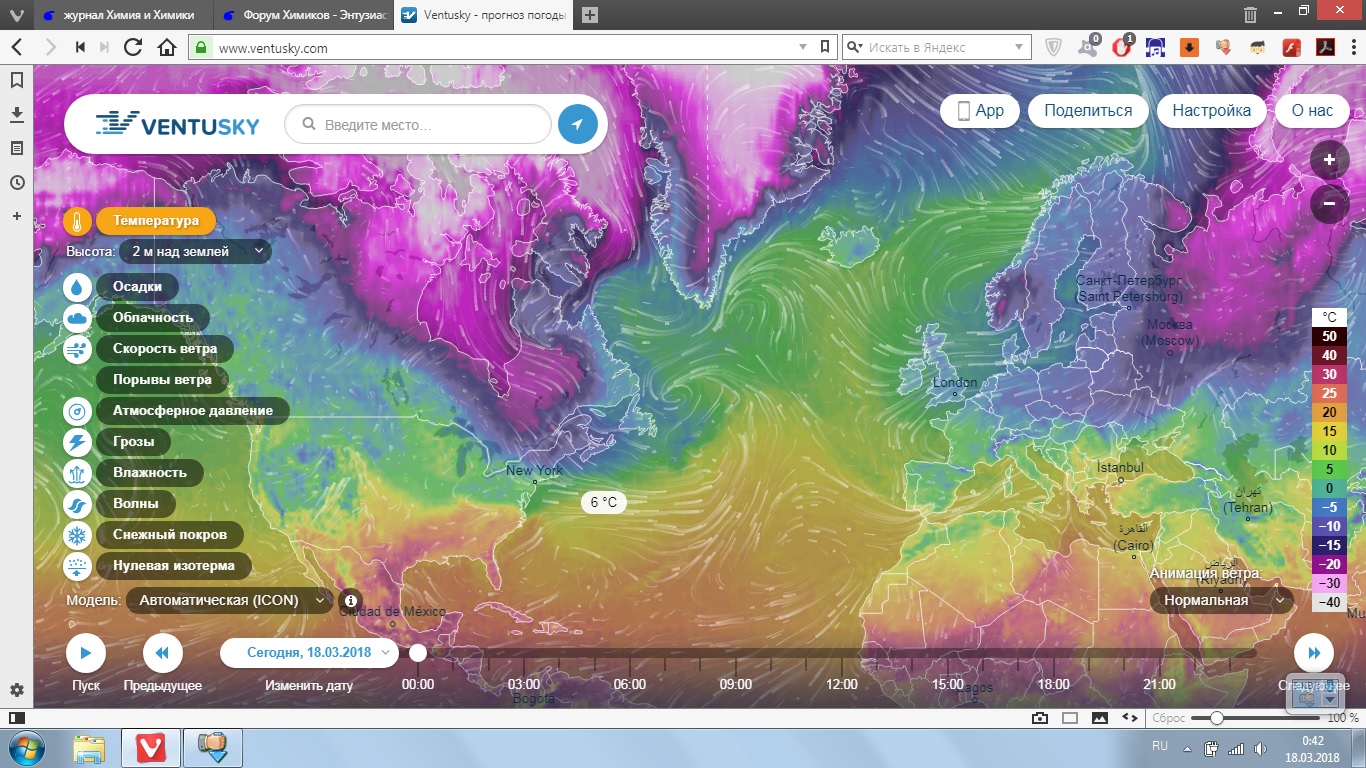Zoom out the map with minus button
Screen dimensions: 1366x768
(x=1329, y=204)
